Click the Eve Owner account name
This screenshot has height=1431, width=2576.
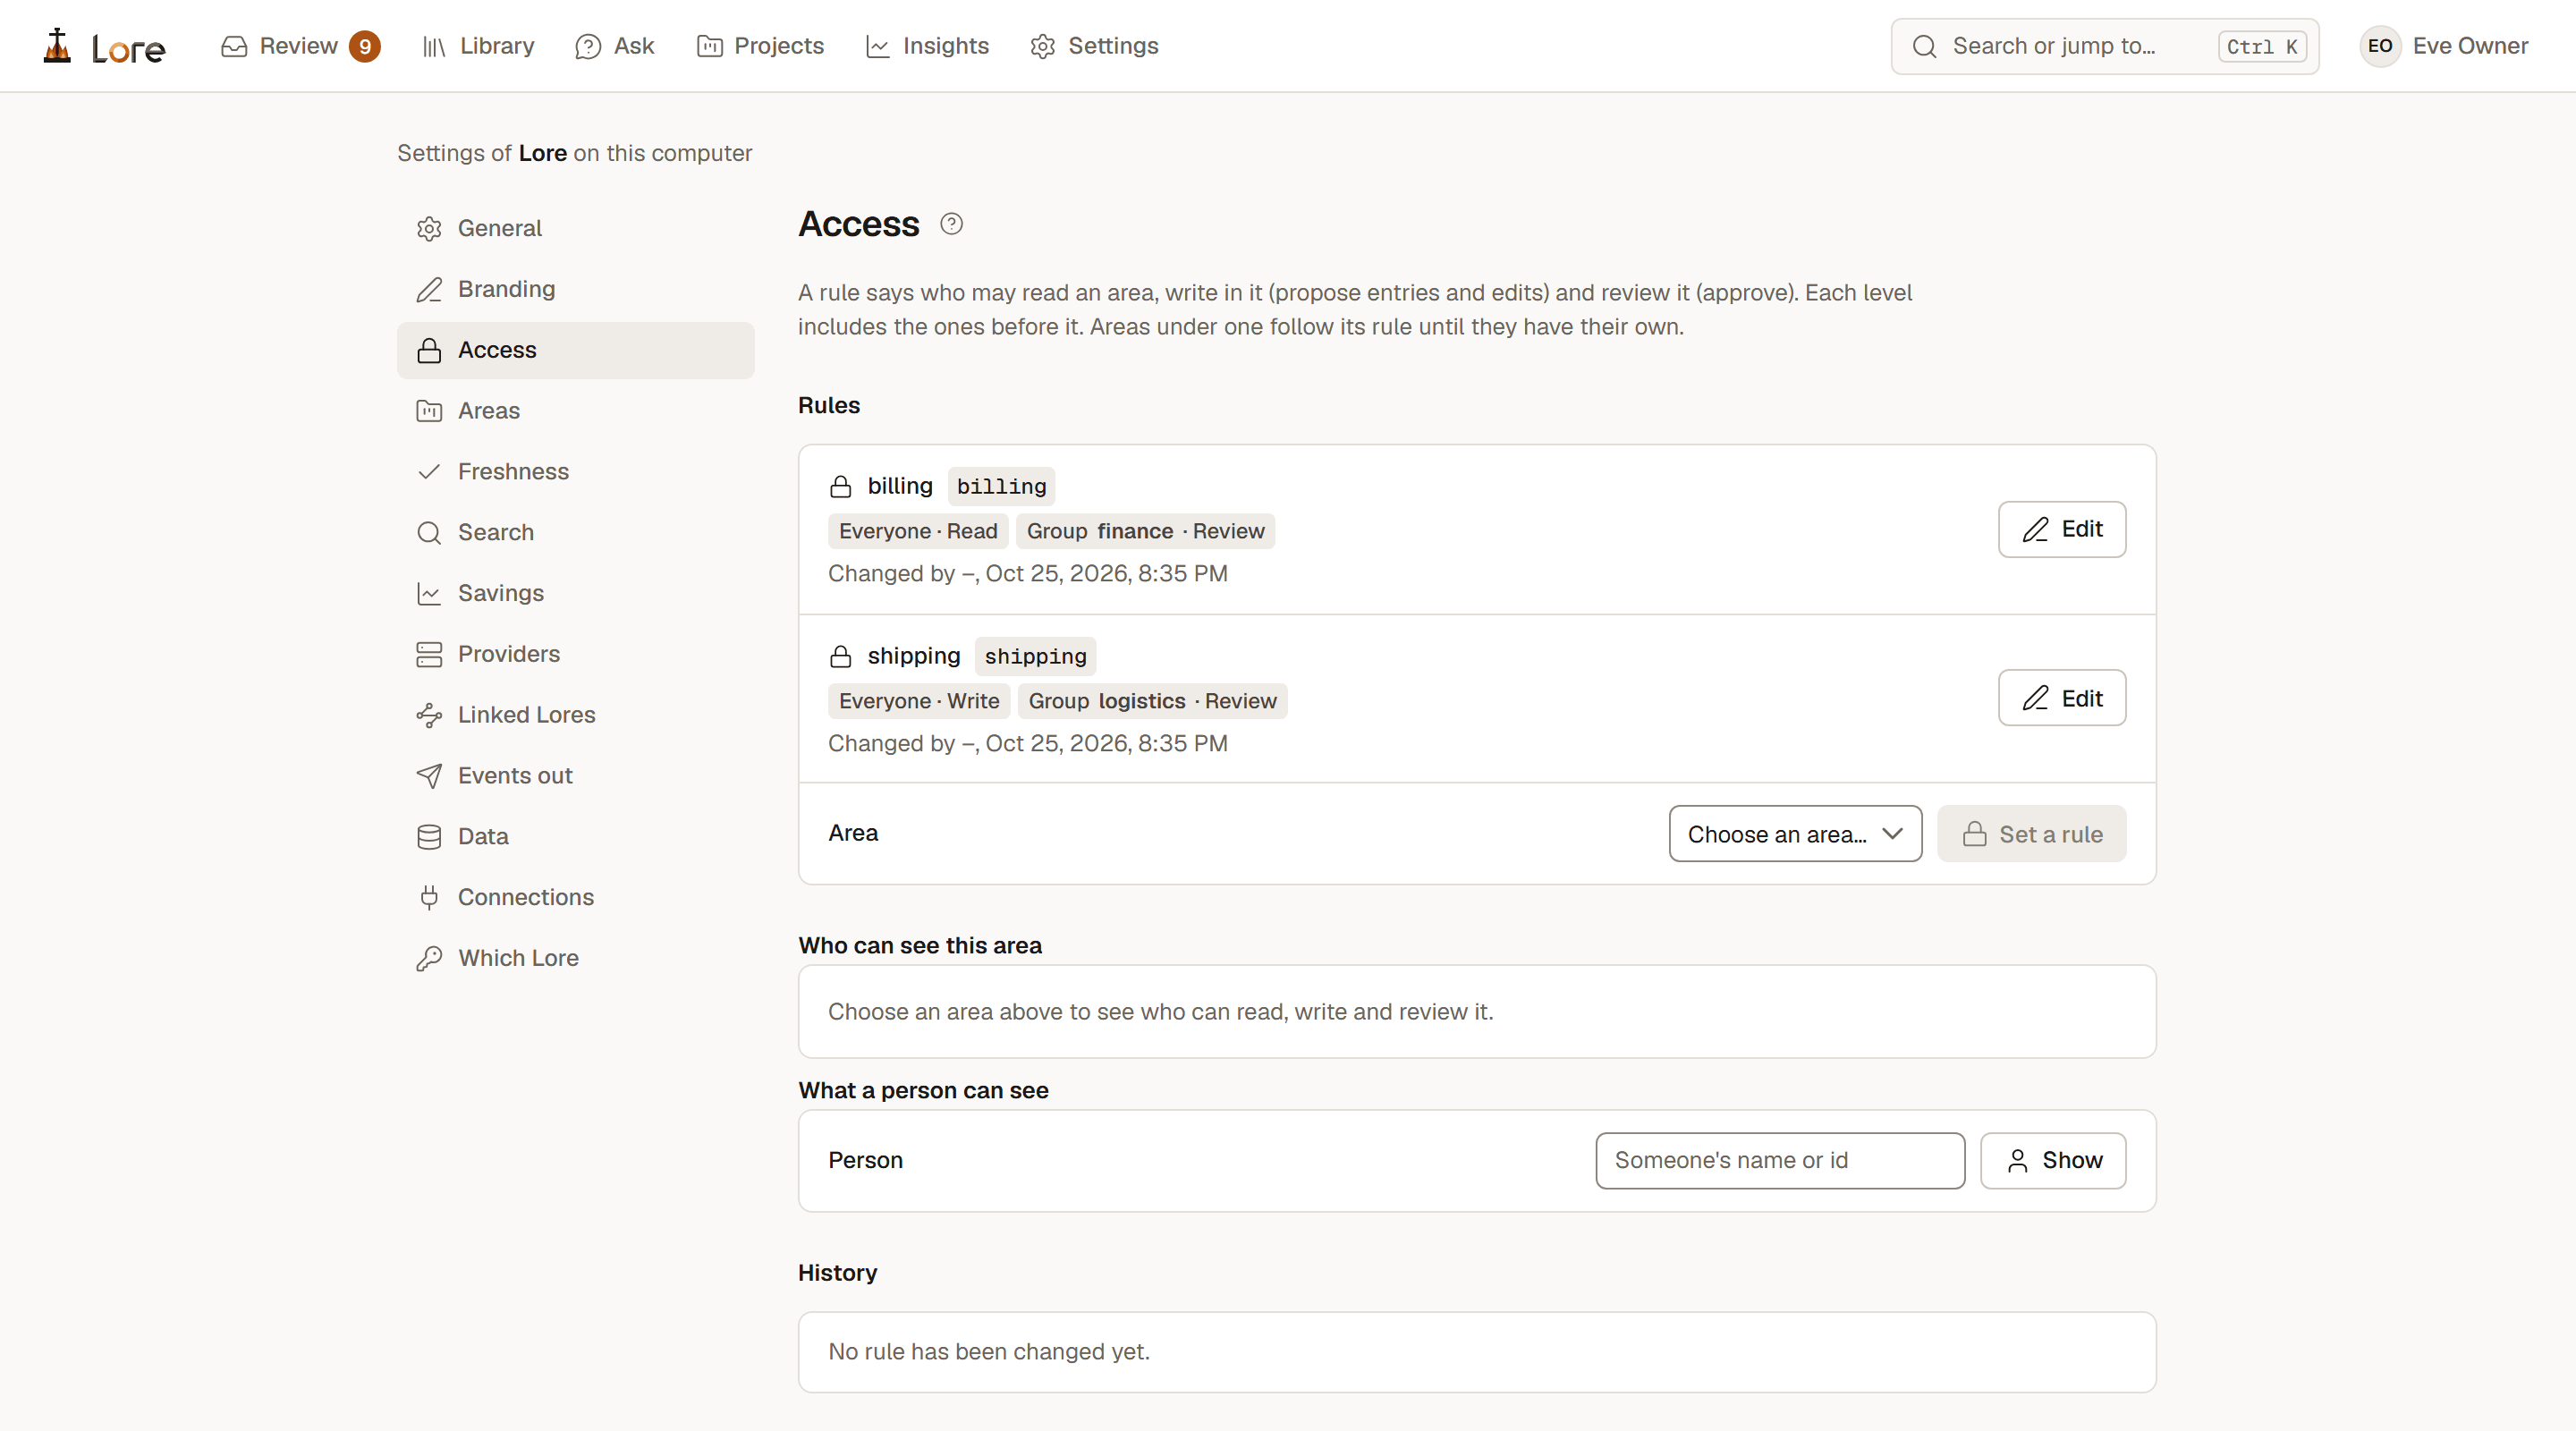pos(2470,46)
